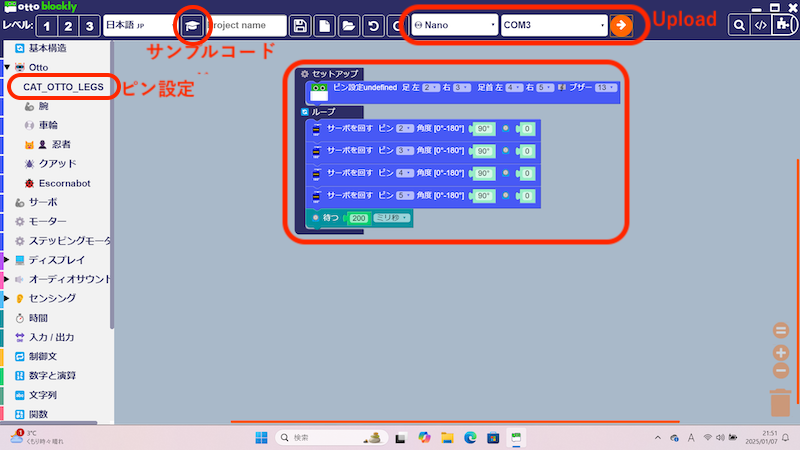Select CAT_OTTO_LEGS category in sidebar
800x450 pixels.
click(63, 87)
